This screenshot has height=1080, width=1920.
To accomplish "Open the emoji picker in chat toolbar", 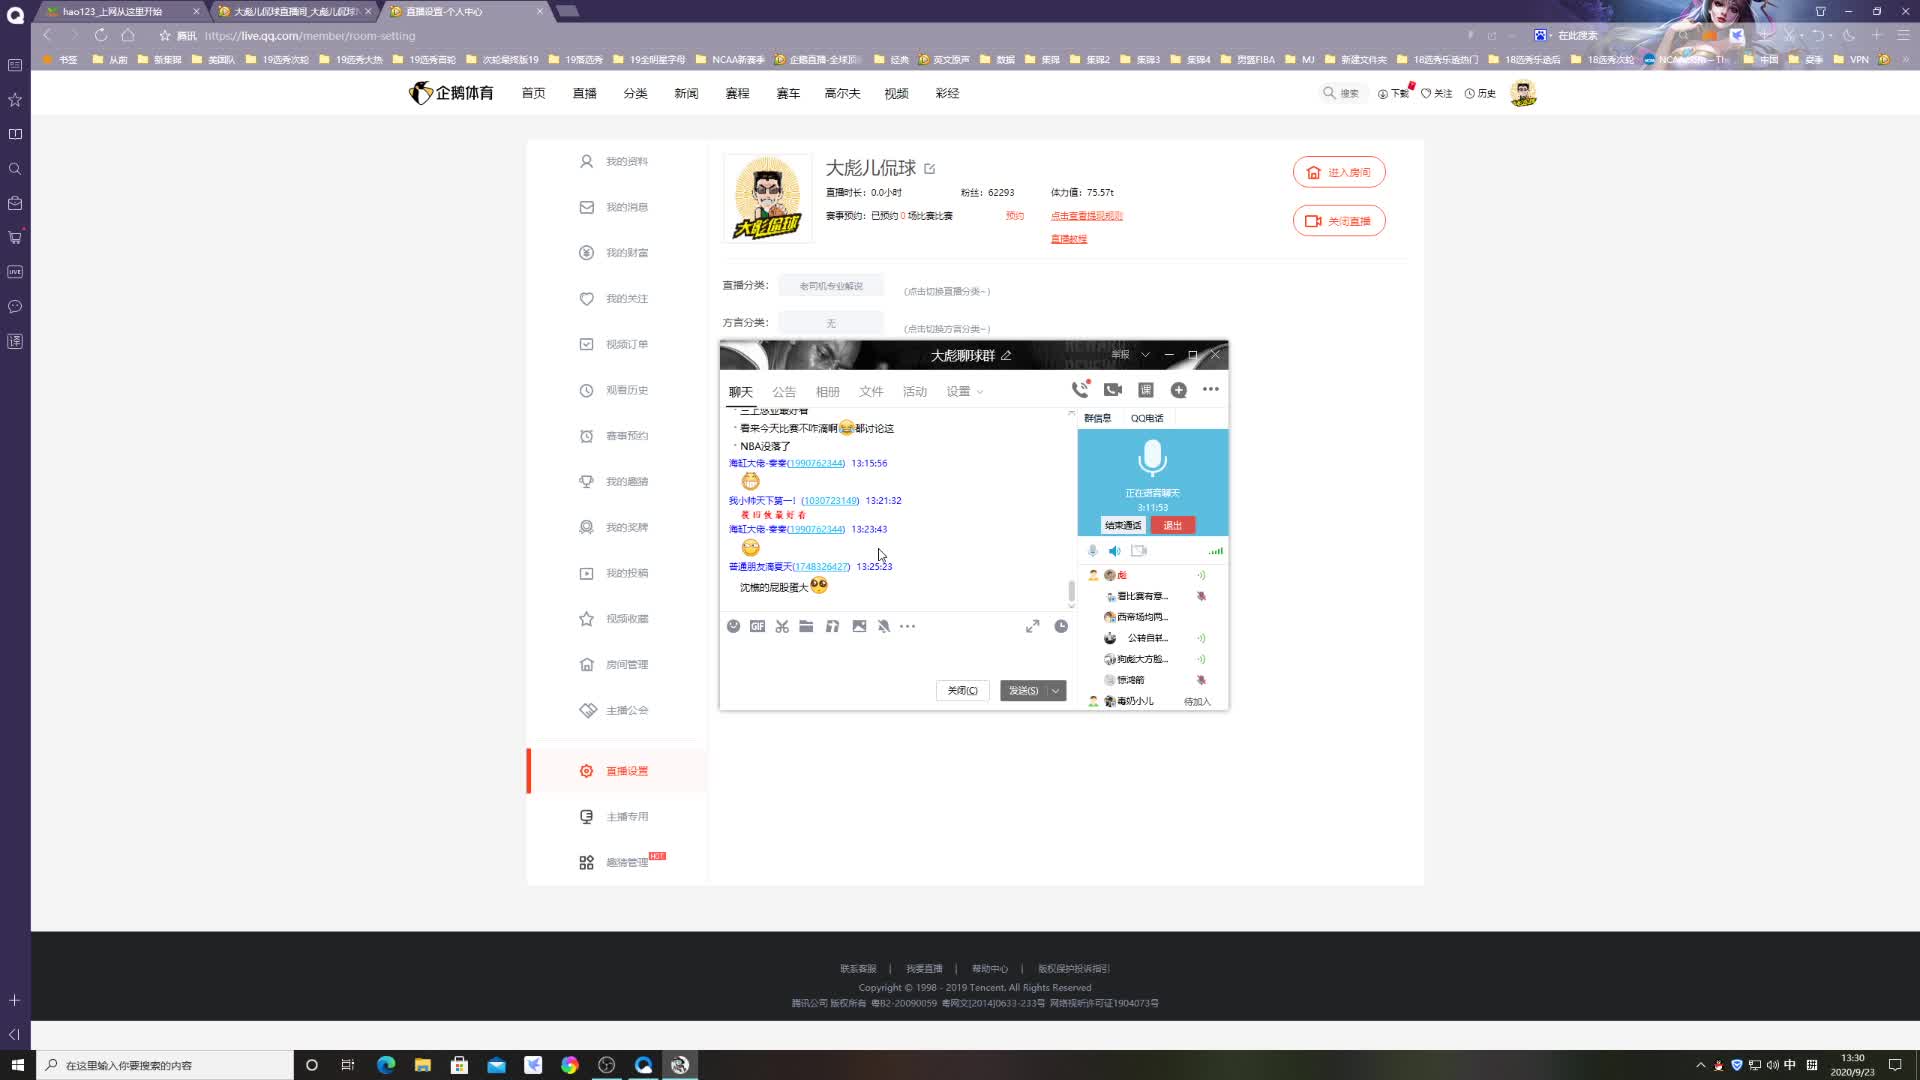I will (733, 626).
